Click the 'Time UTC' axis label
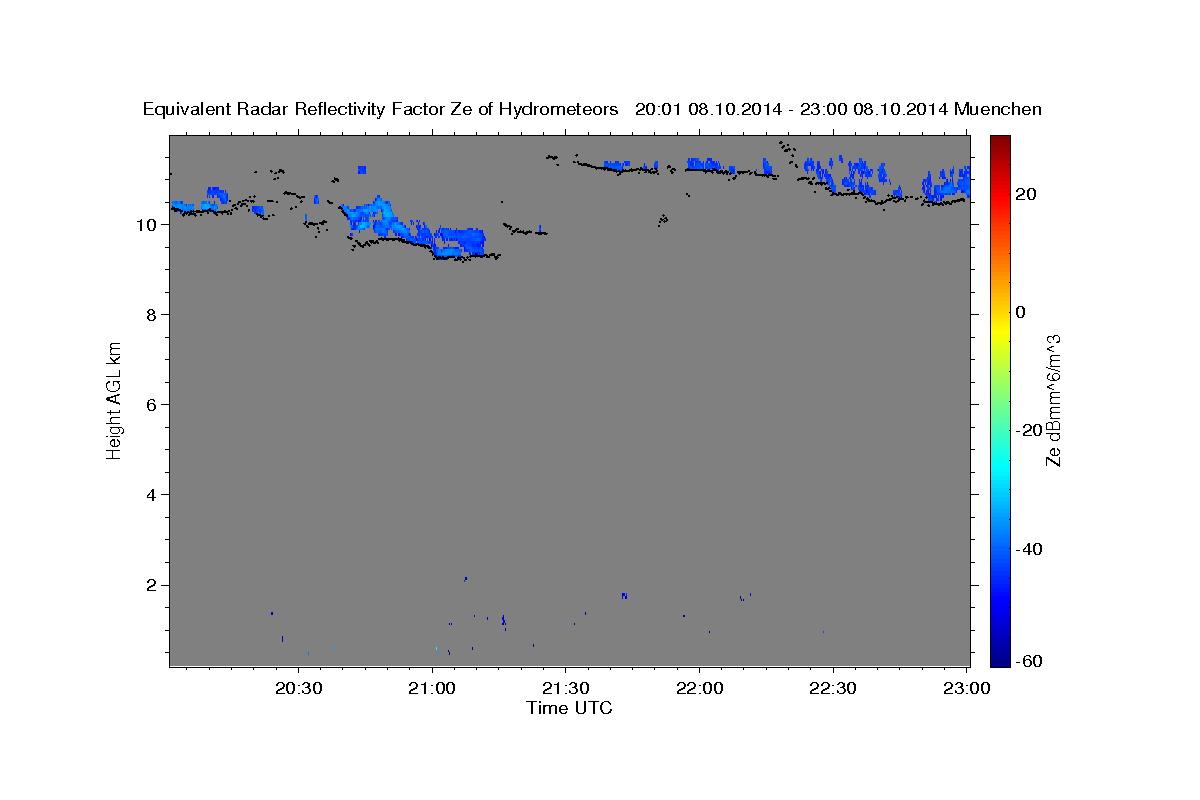 pos(569,709)
